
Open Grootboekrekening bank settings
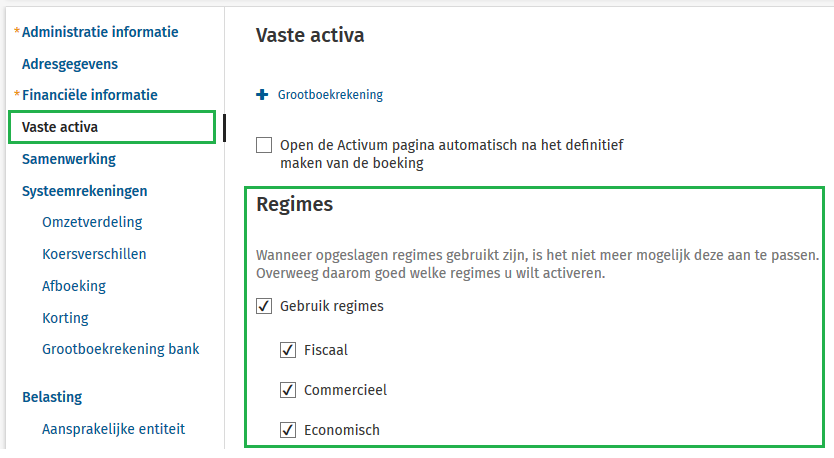point(120,349)
